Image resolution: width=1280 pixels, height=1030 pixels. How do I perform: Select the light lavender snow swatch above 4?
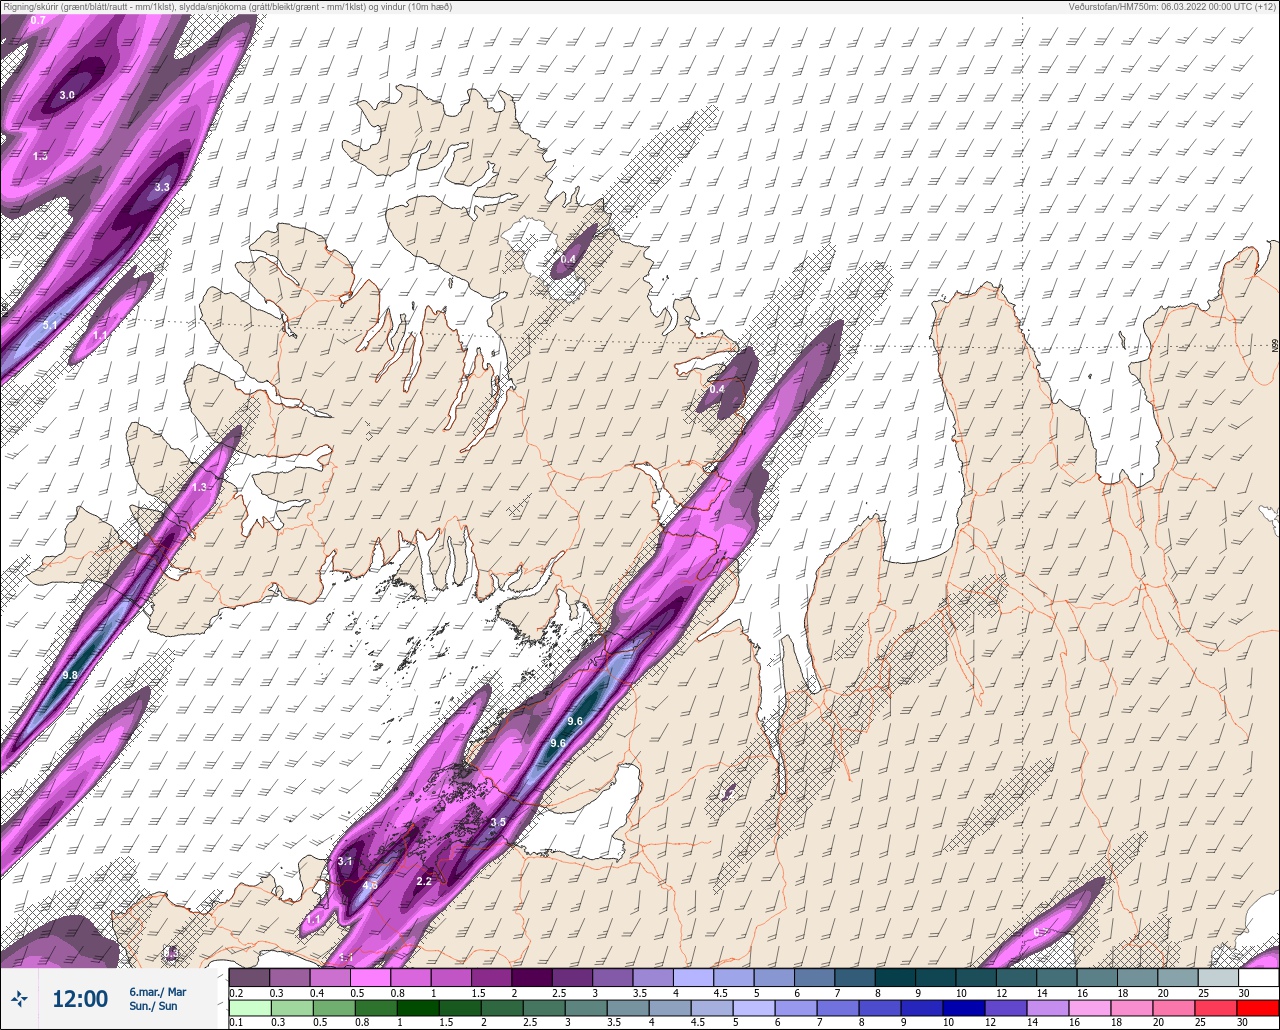pos(692,977)
